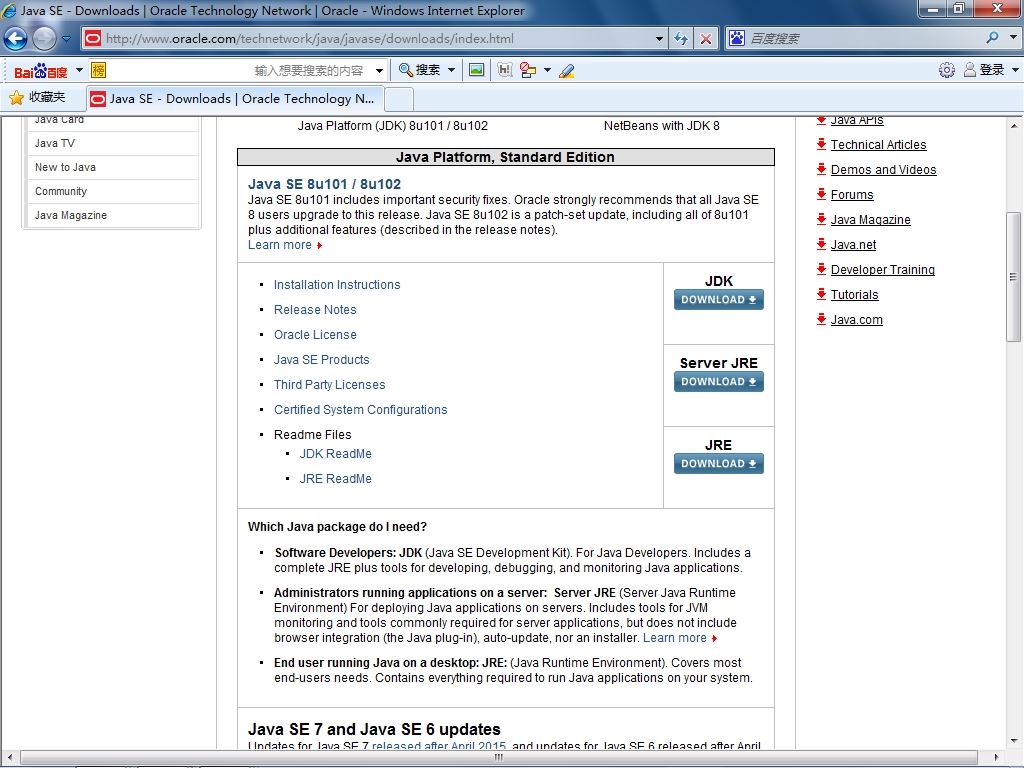Screen dimensions: 1024x768
Task: Open Java.net link
Action: click(x=853, y=245)
